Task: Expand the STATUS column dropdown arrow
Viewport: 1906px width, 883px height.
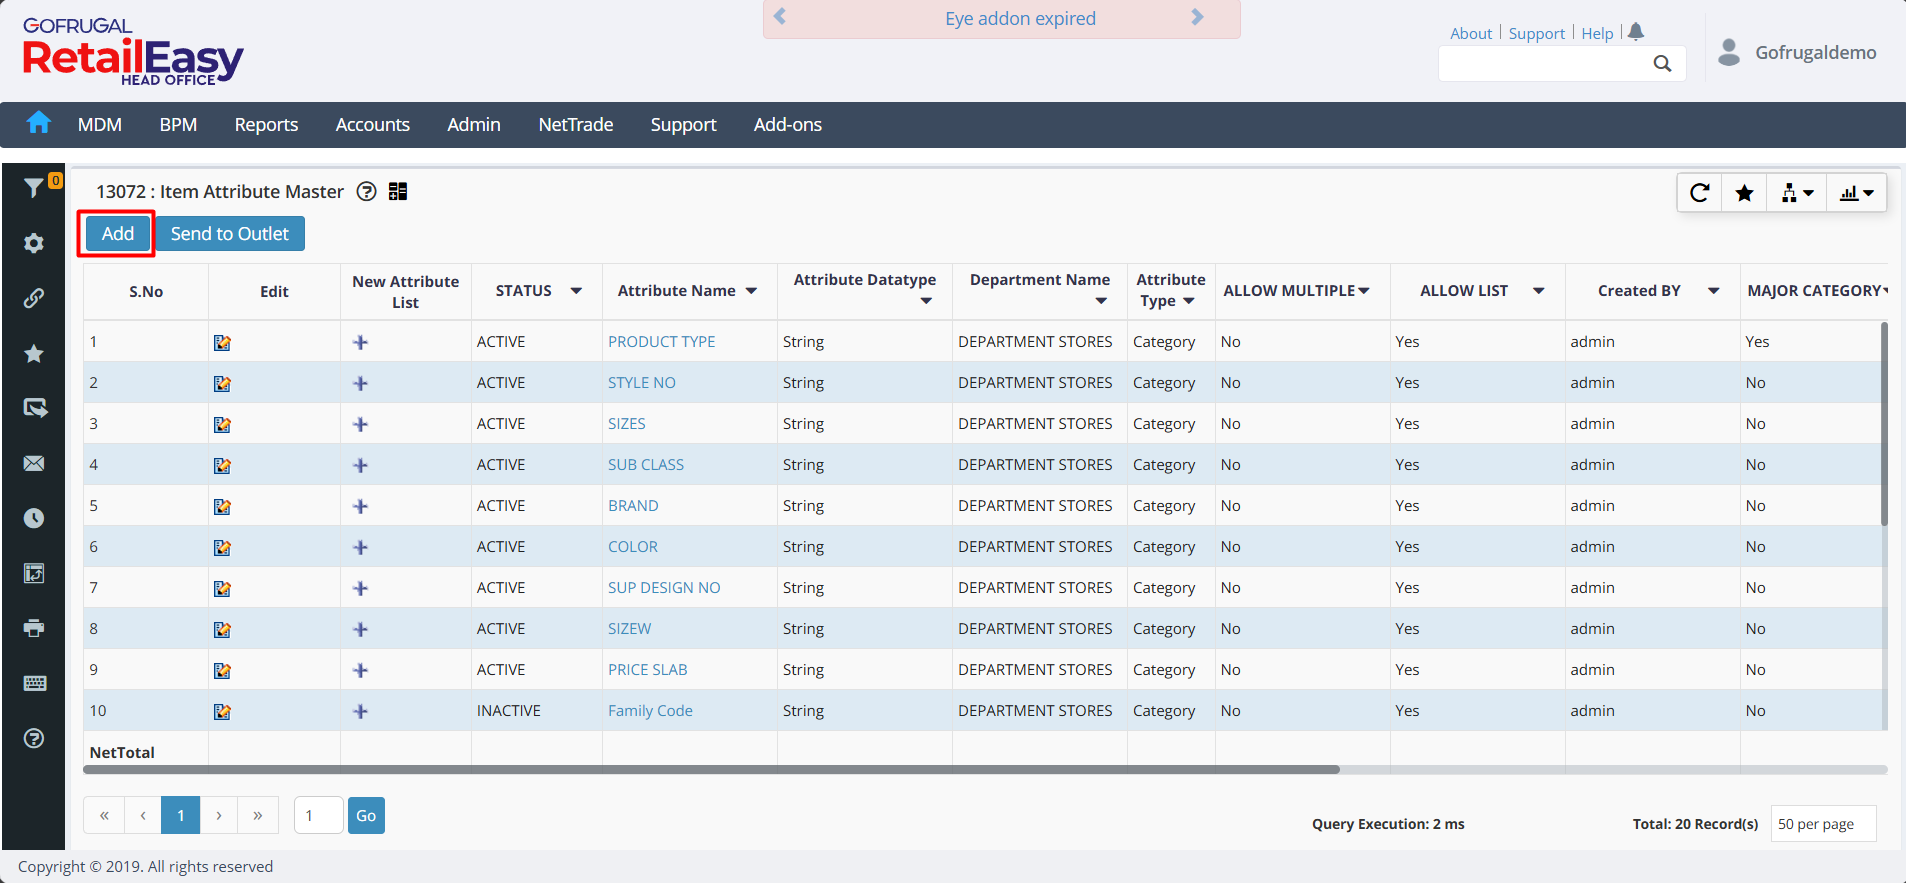Action: tap(576, 291)
